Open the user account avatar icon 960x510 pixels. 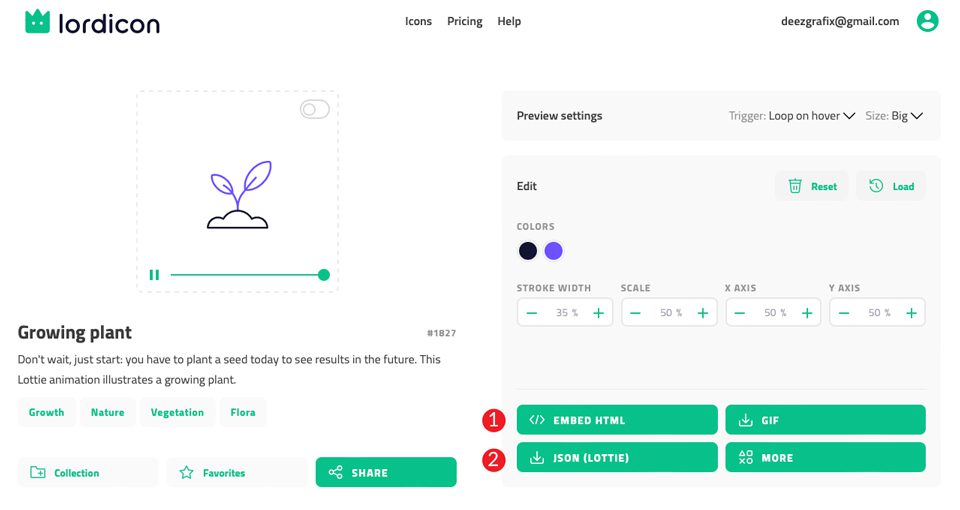click(x=928, y=21)
